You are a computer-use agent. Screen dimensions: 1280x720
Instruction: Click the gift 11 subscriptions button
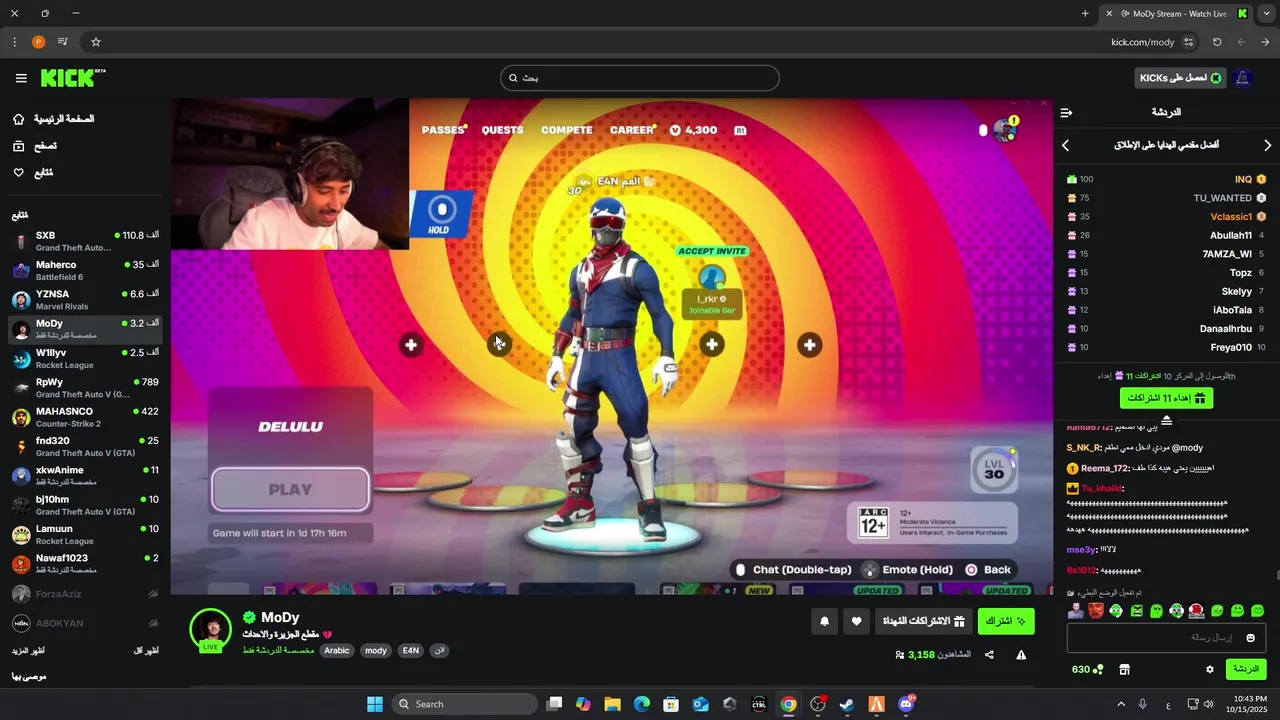pos(1166,398)
